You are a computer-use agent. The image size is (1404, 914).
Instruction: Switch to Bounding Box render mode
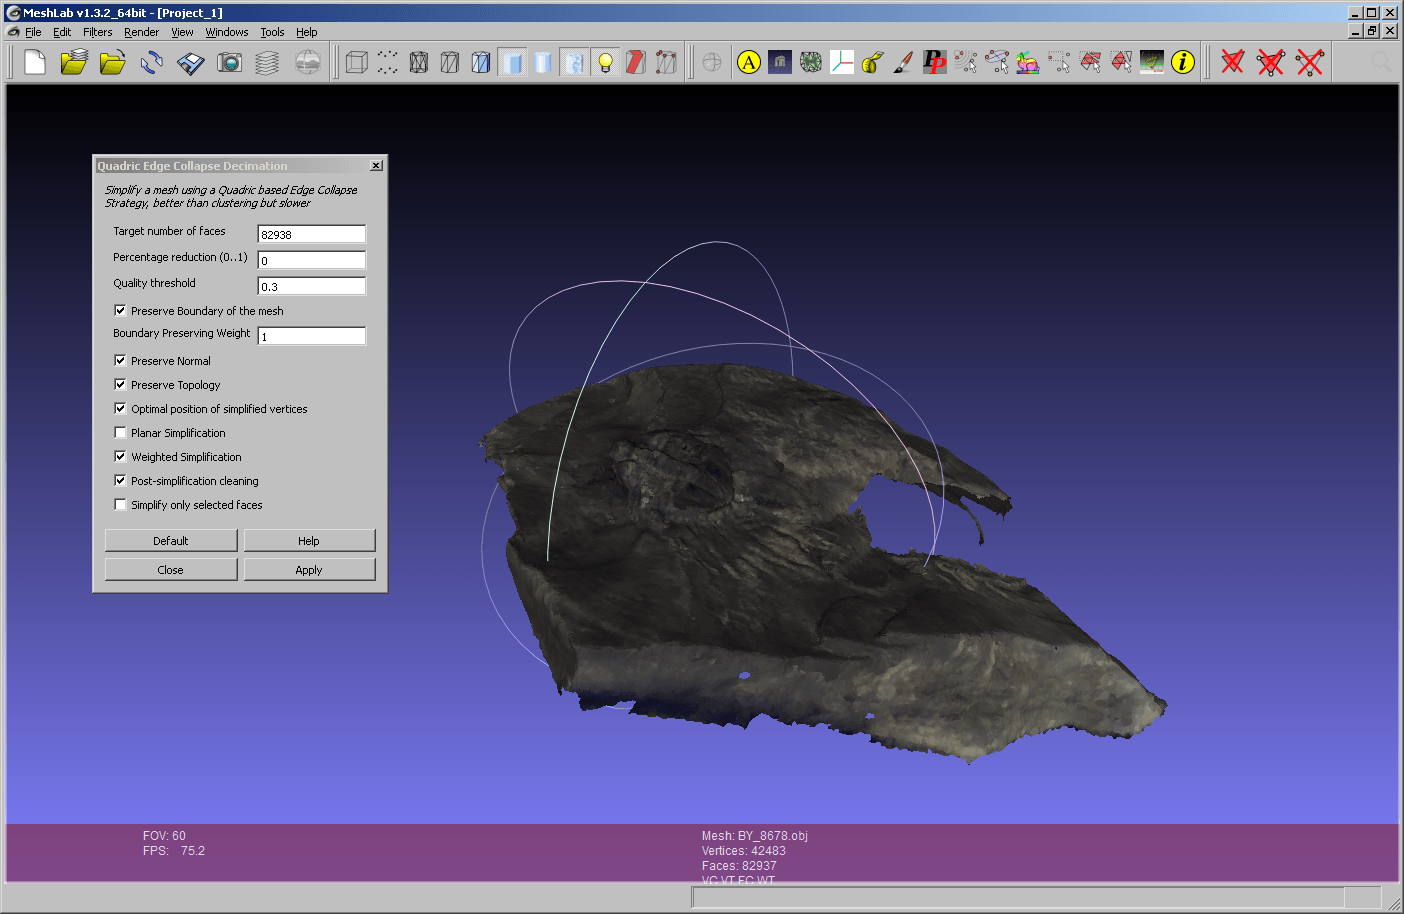[x=356, y=63]
